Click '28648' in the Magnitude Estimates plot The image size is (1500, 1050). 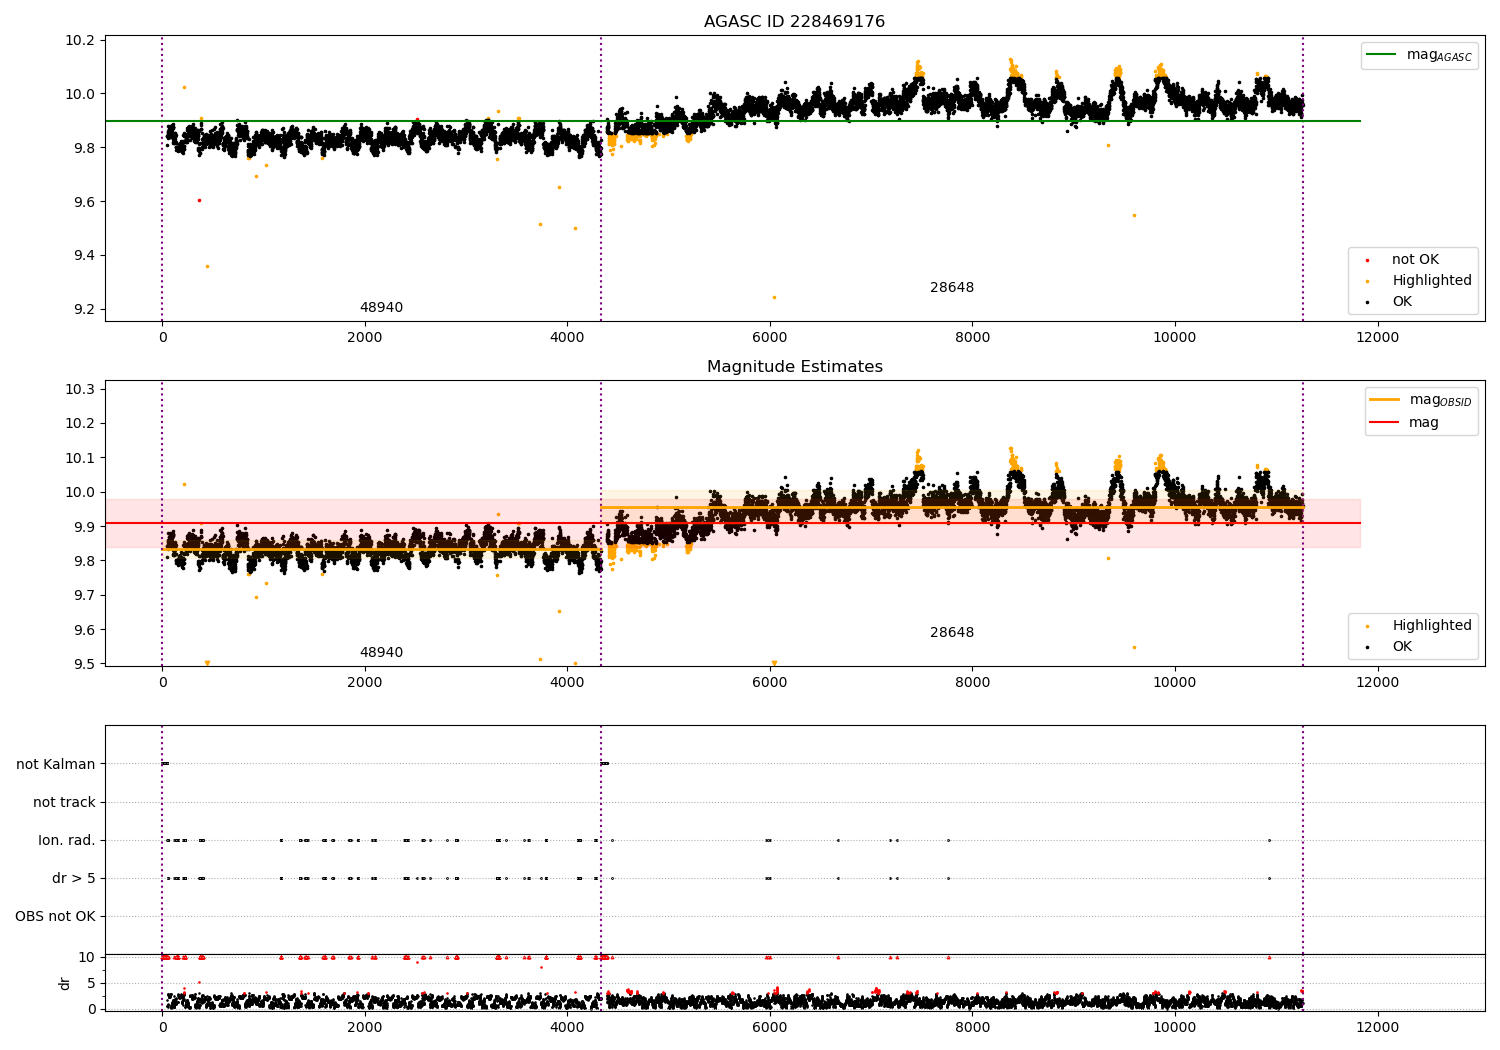click(x=952, y=633)
